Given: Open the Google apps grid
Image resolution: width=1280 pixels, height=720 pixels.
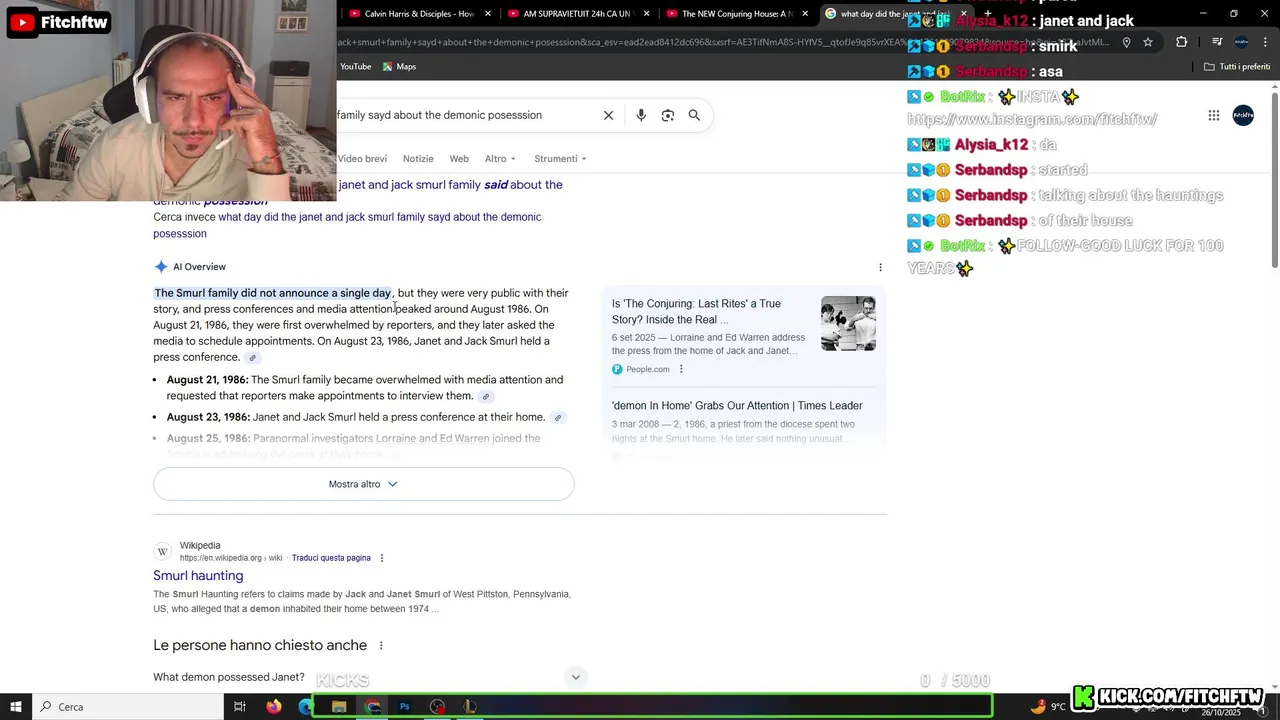Looking at the screenshot, I should click(1214, 115).
